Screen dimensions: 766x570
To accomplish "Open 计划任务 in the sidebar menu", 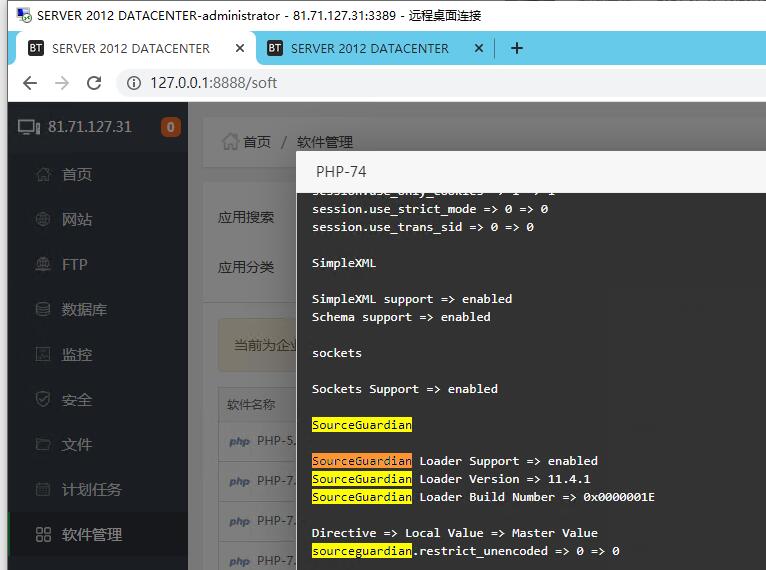I will point(91,489).
